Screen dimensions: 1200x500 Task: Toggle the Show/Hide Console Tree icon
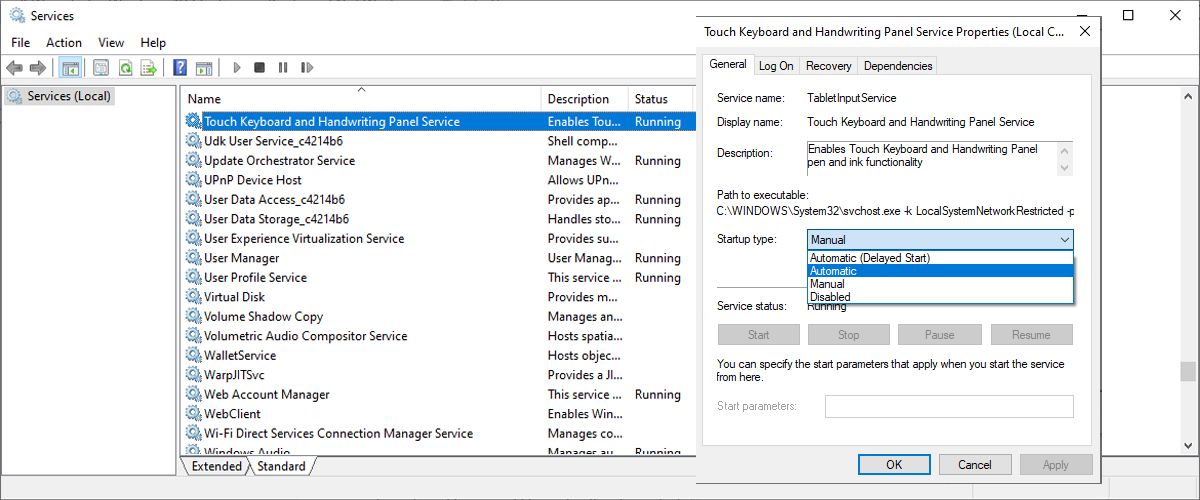pyautogui.click(x=70, y=68)
